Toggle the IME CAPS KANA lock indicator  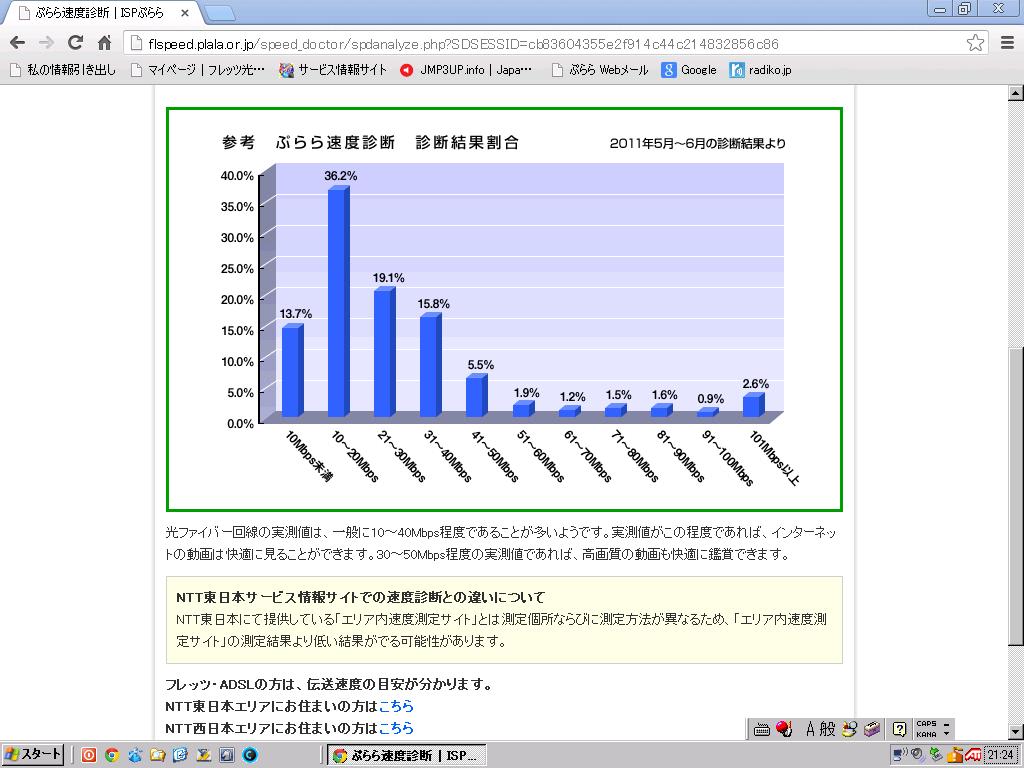[x=926, y=729]
